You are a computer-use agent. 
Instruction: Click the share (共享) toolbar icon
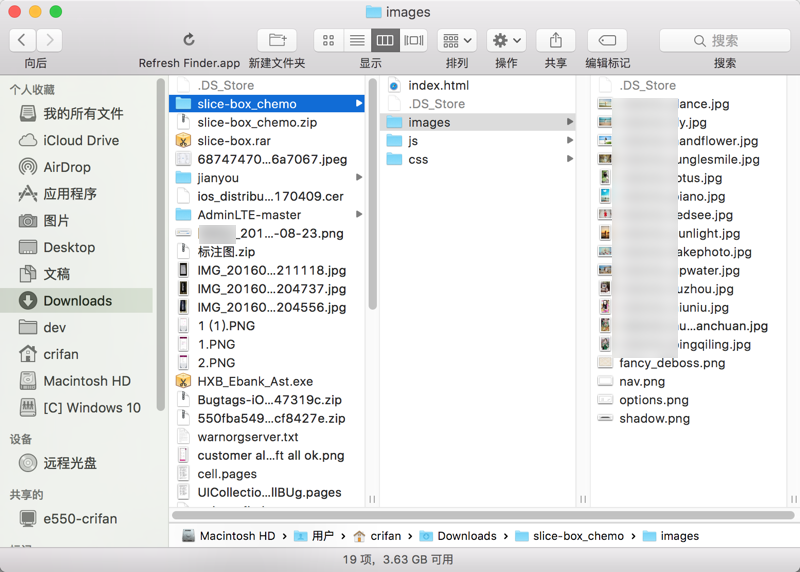pos(556,40)
